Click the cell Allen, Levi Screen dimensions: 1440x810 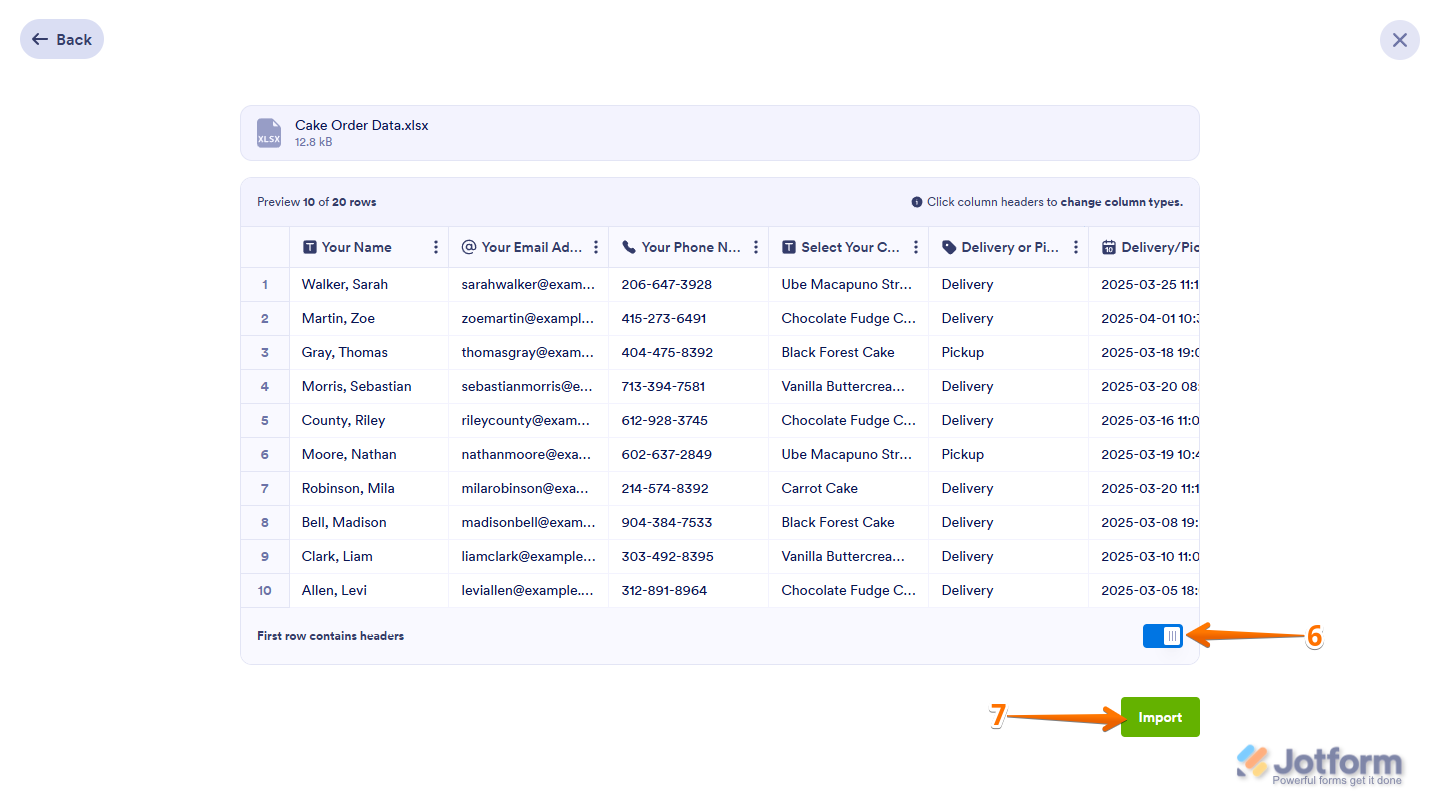point(369,590)
